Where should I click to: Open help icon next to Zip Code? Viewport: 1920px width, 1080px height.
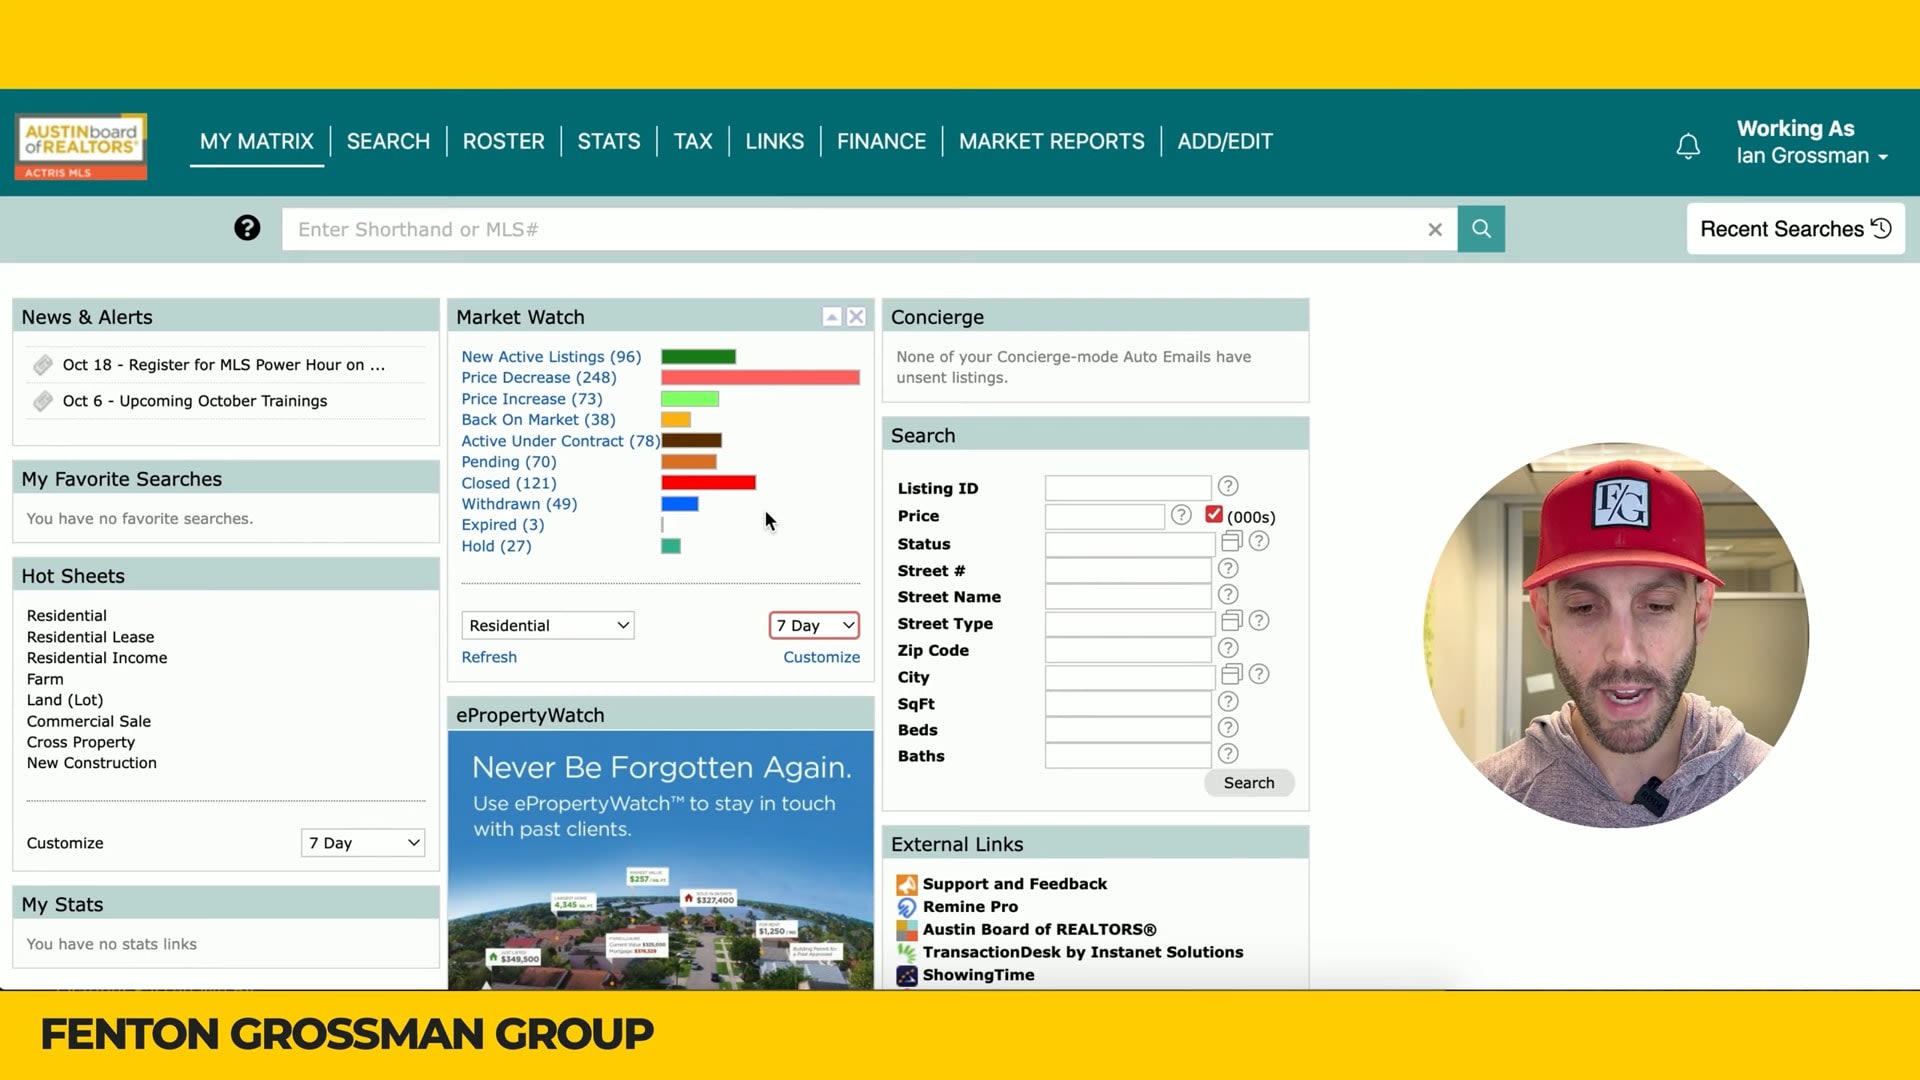point(1228,648)
